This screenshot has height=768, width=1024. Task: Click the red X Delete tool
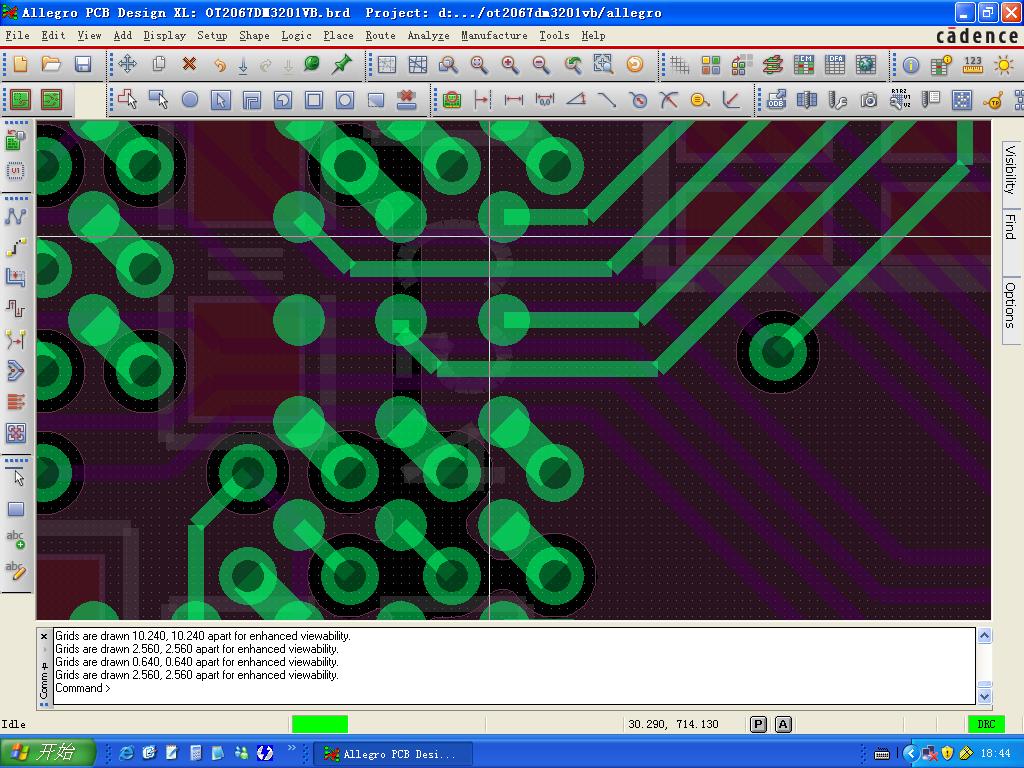click(x=189, y=64)
